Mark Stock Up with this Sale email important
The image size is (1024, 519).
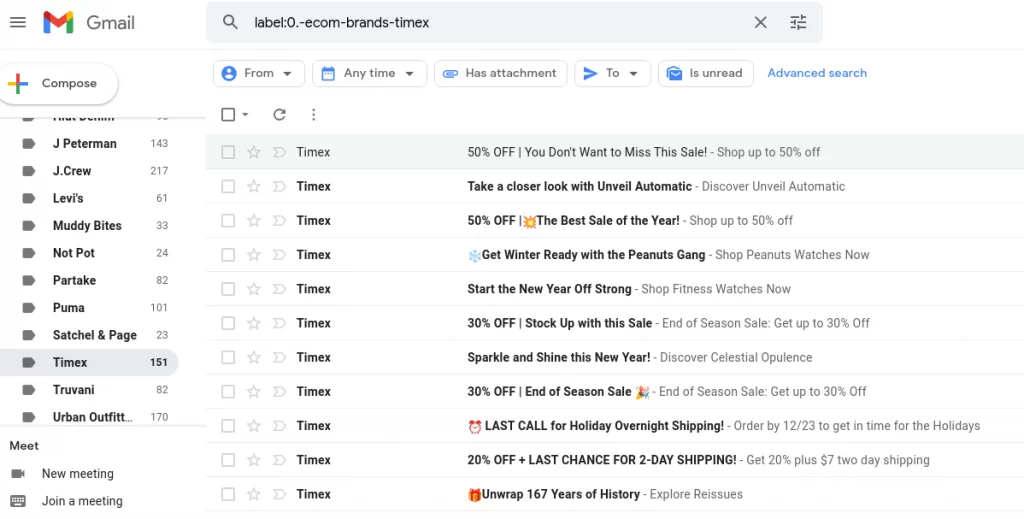coord(279,323)
